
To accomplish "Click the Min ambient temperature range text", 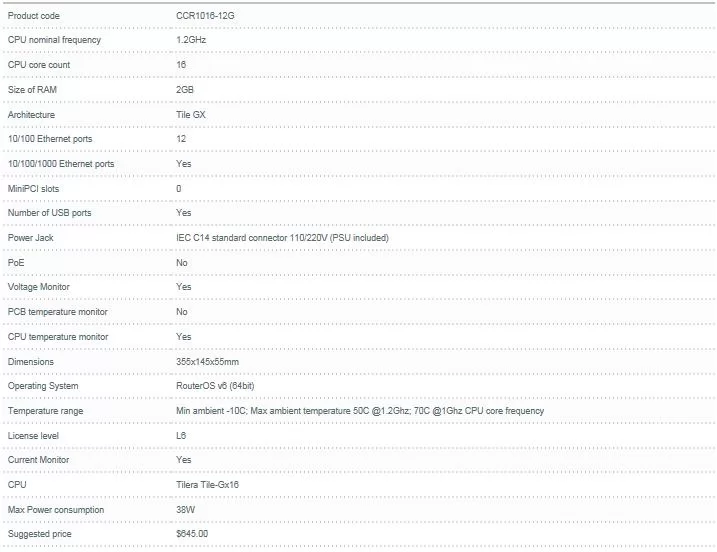I will pos(360,411).
